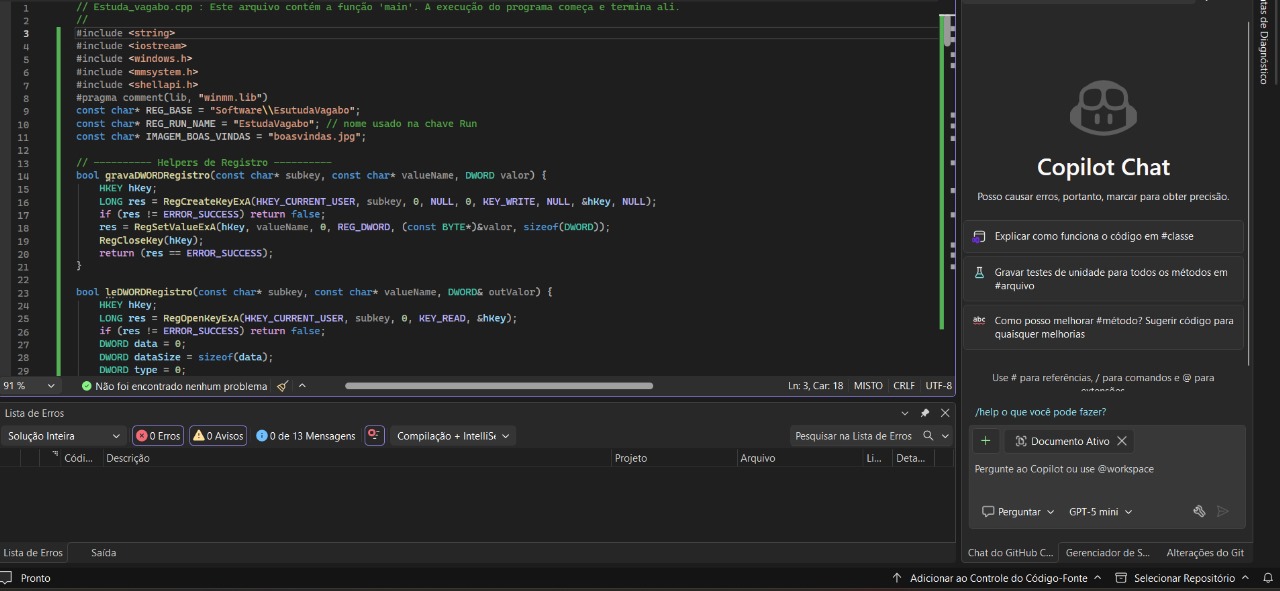Open the Solução Inteira scope dropdown
Viewport: 1280px width, 591px height.
click(63, 436)
